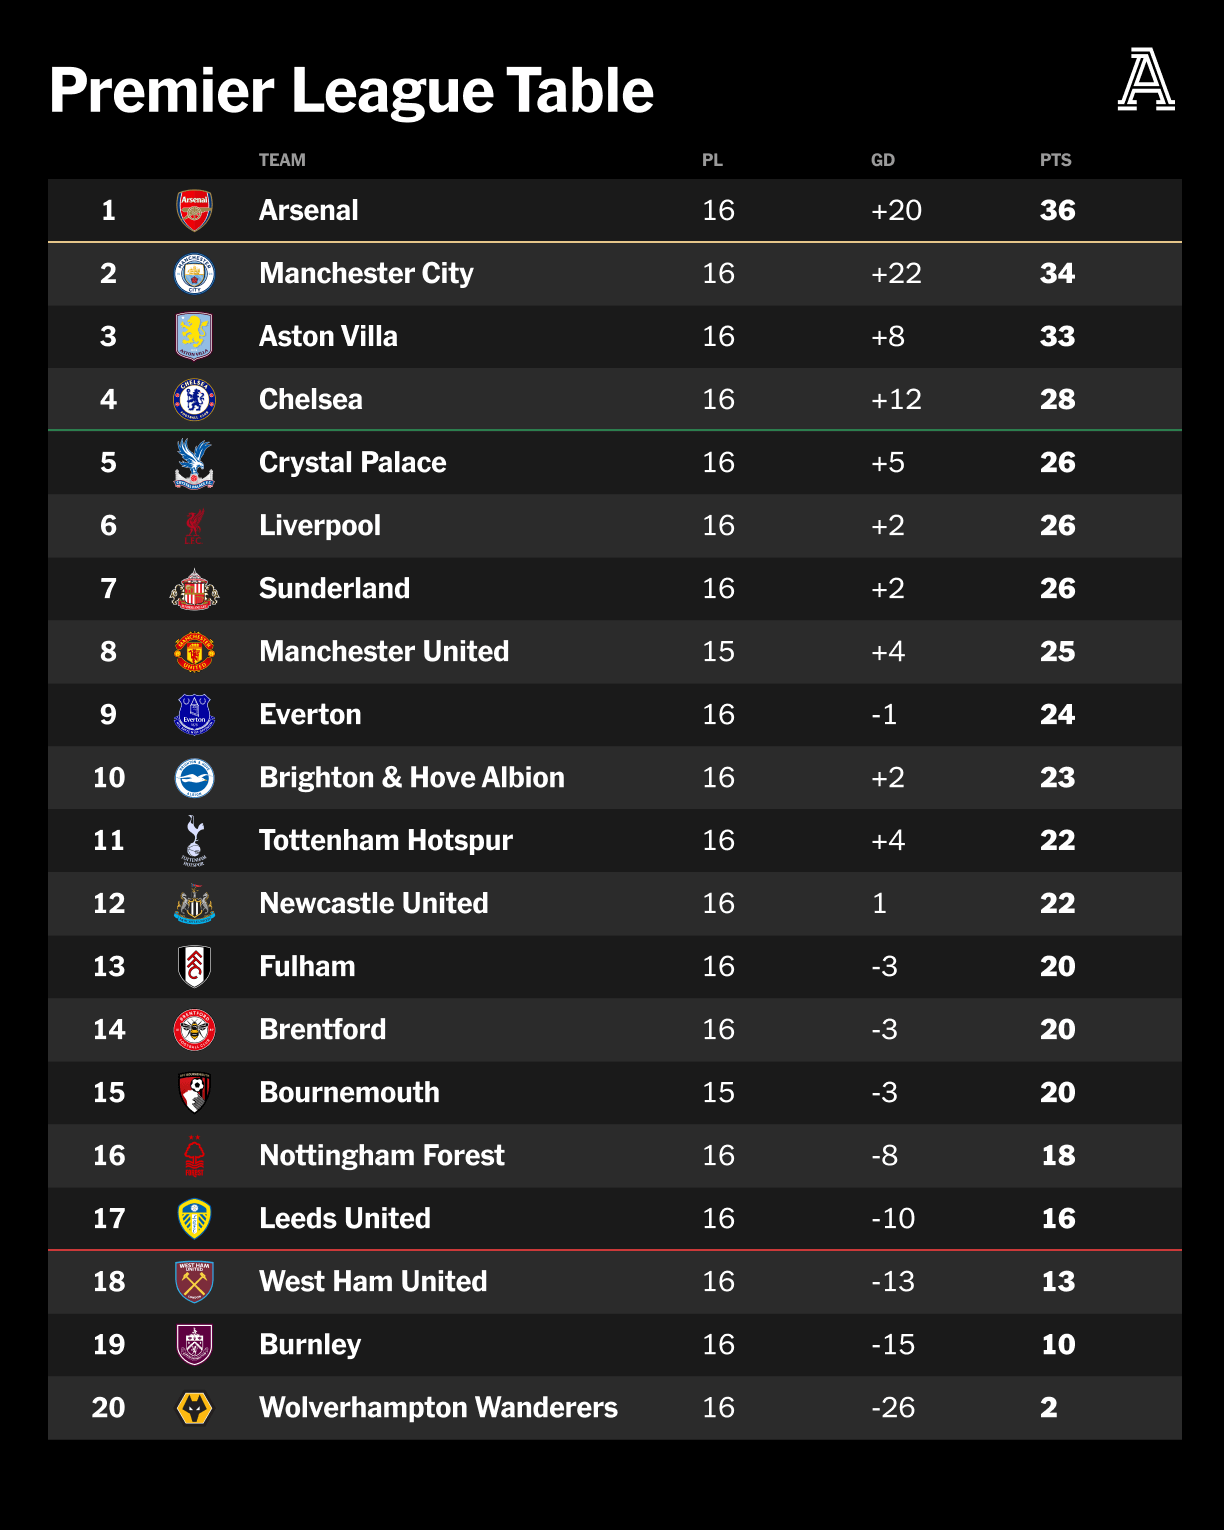The height and width of the screenshot is (1530, 1224).
Task: Click the Leeds United badge
Action: [195, 1219]
